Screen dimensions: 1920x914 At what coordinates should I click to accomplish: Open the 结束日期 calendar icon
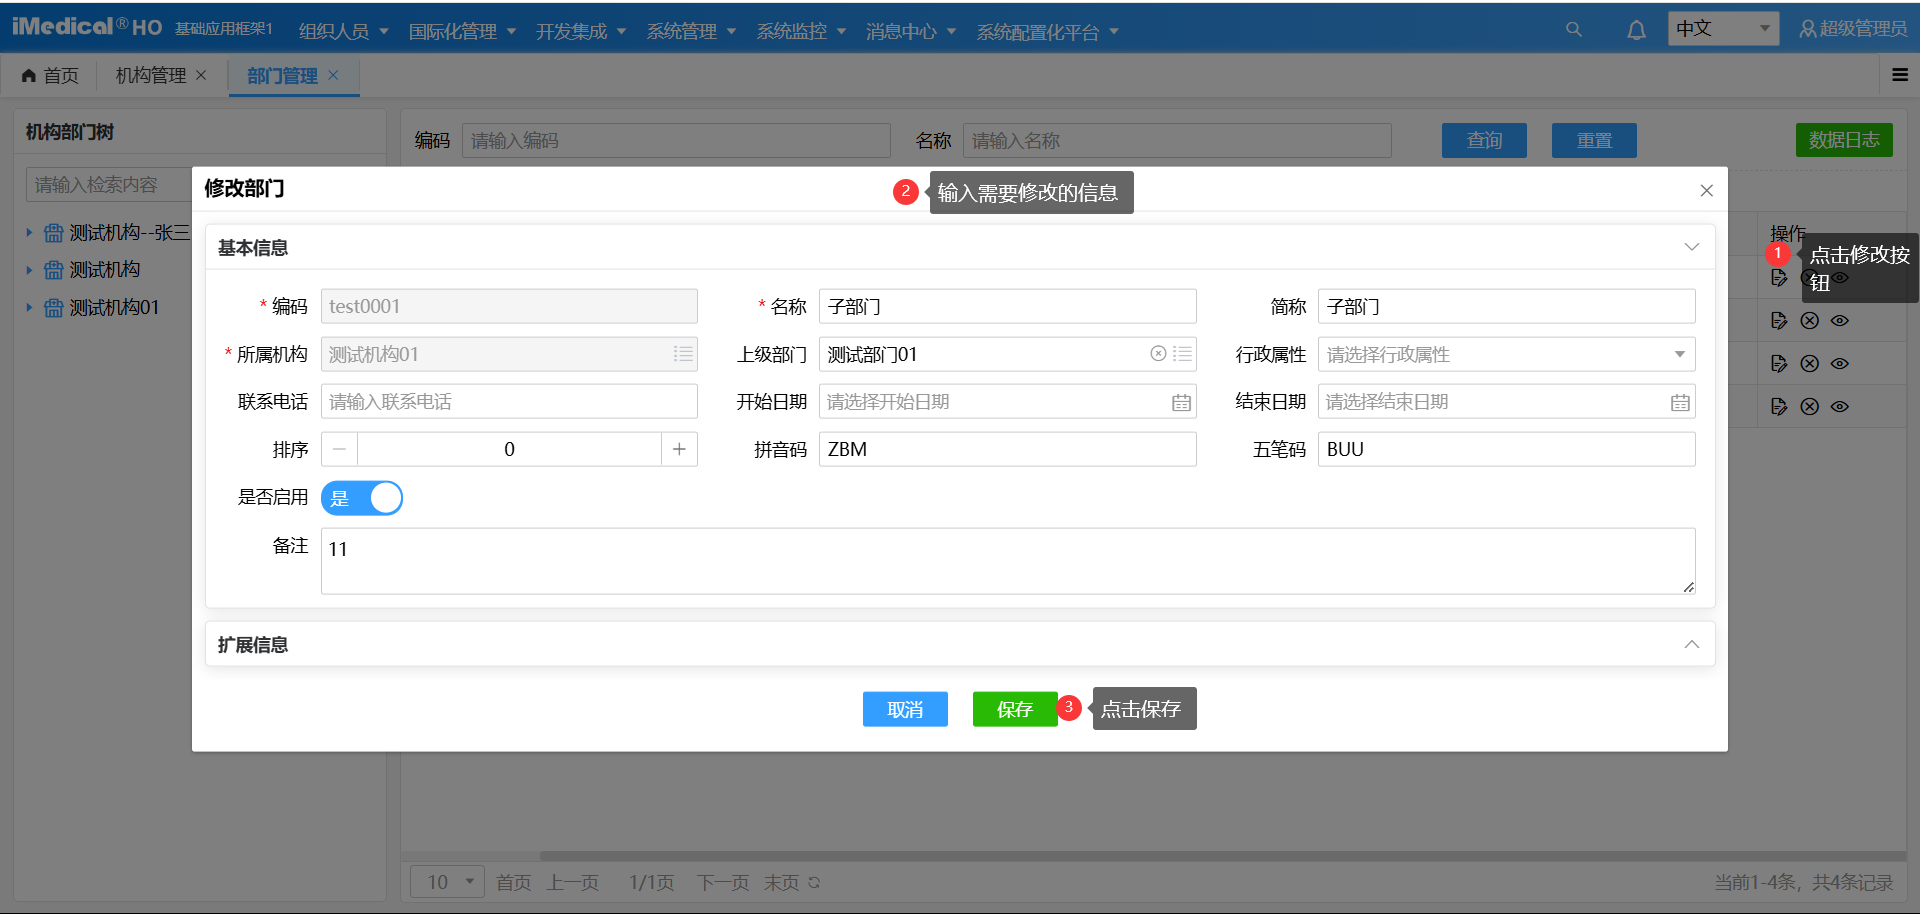(1680, 402)
